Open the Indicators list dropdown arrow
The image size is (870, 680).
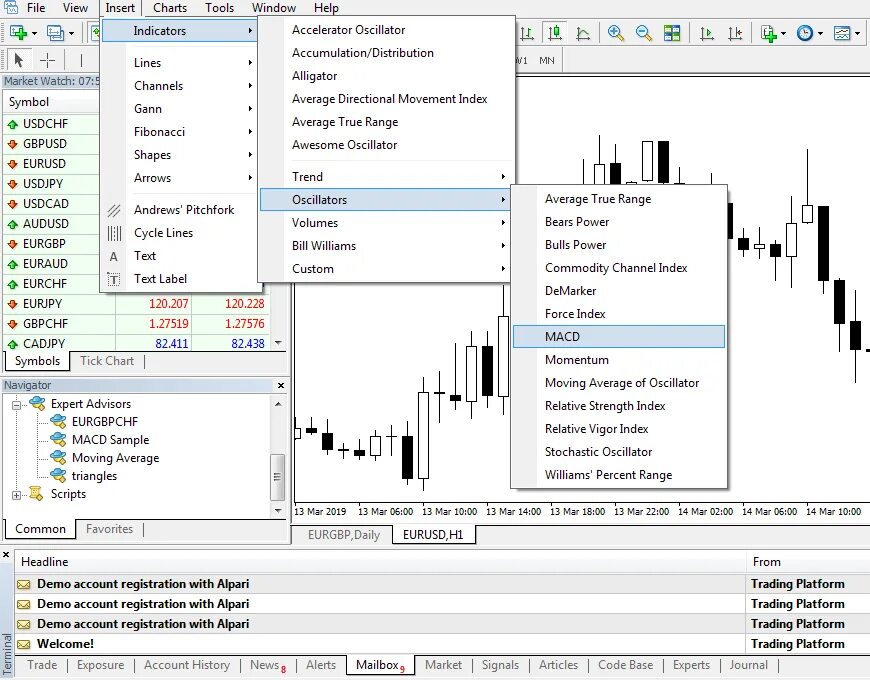pyautogui.click(x=783, y=33)
